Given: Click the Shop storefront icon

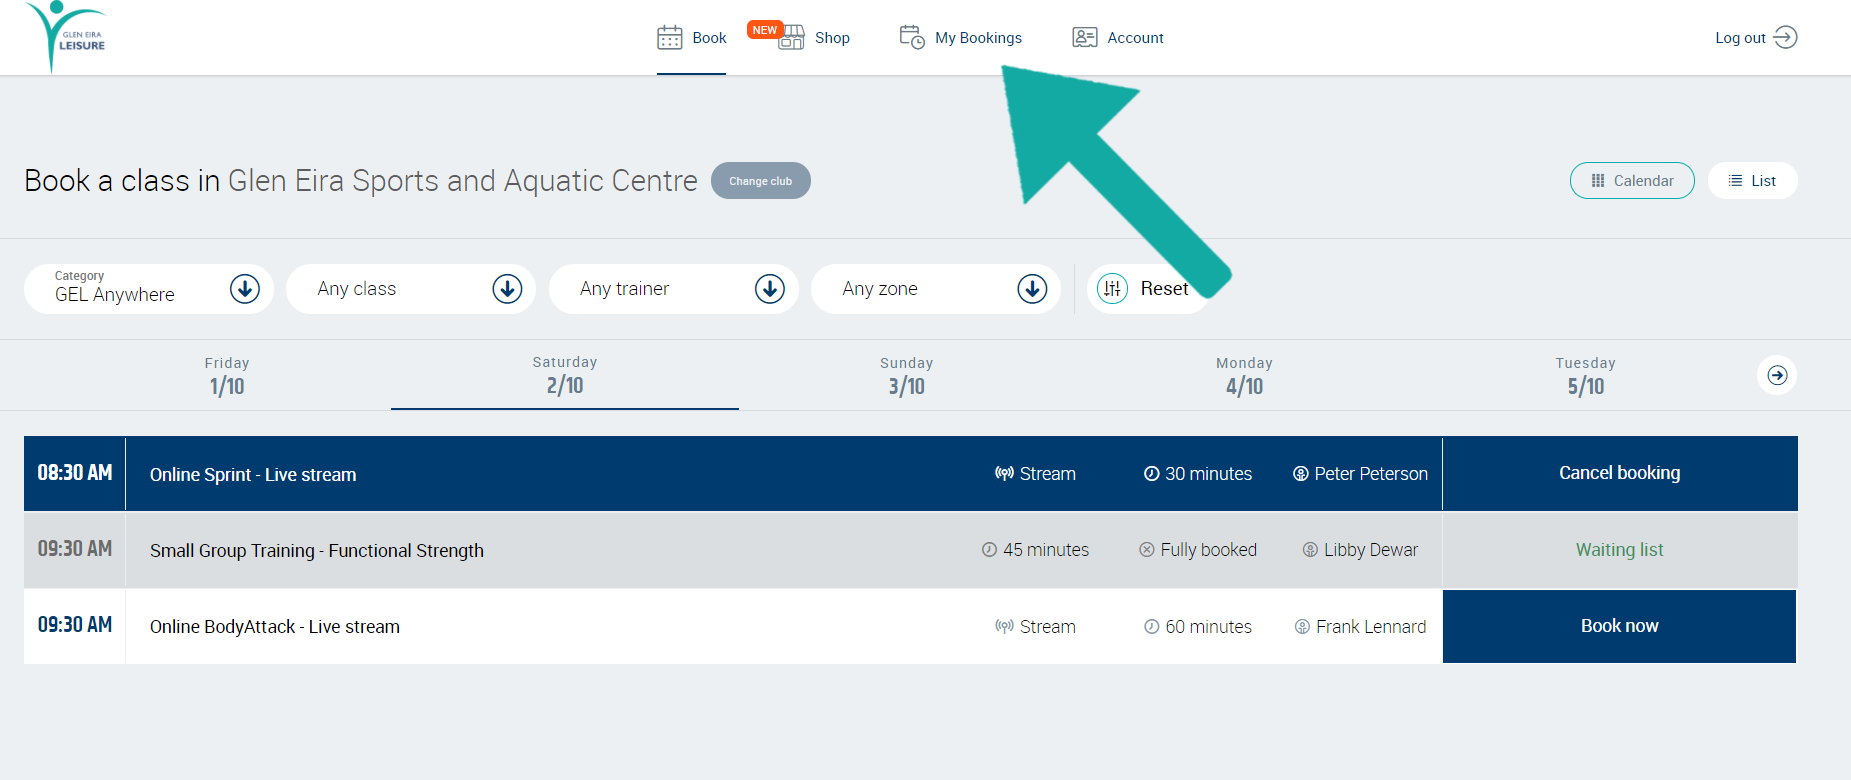Looking at the screenshot, I should (x=792, y=38).
